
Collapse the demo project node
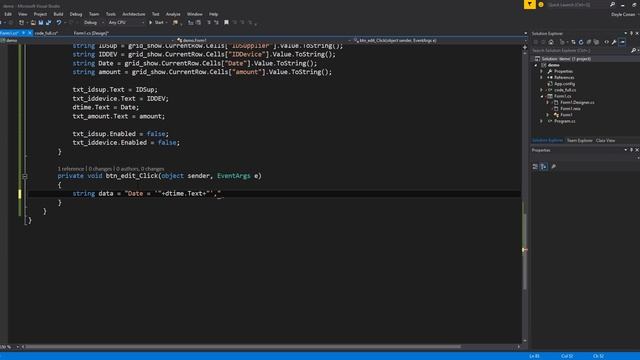536,65
